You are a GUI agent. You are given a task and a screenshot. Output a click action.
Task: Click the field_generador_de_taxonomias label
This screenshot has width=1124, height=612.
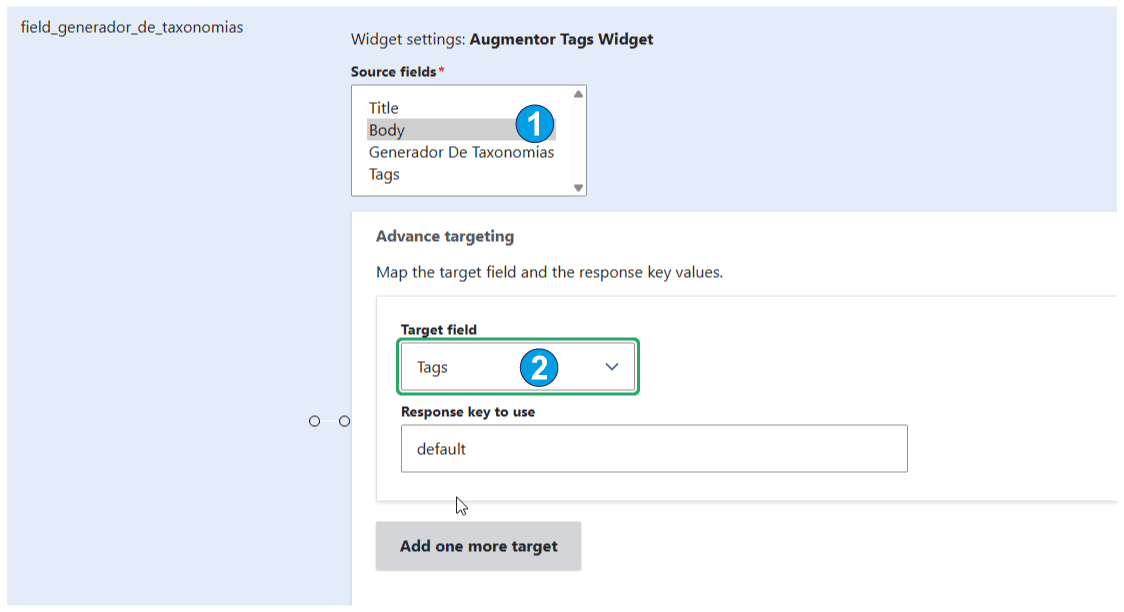point(132,27)
